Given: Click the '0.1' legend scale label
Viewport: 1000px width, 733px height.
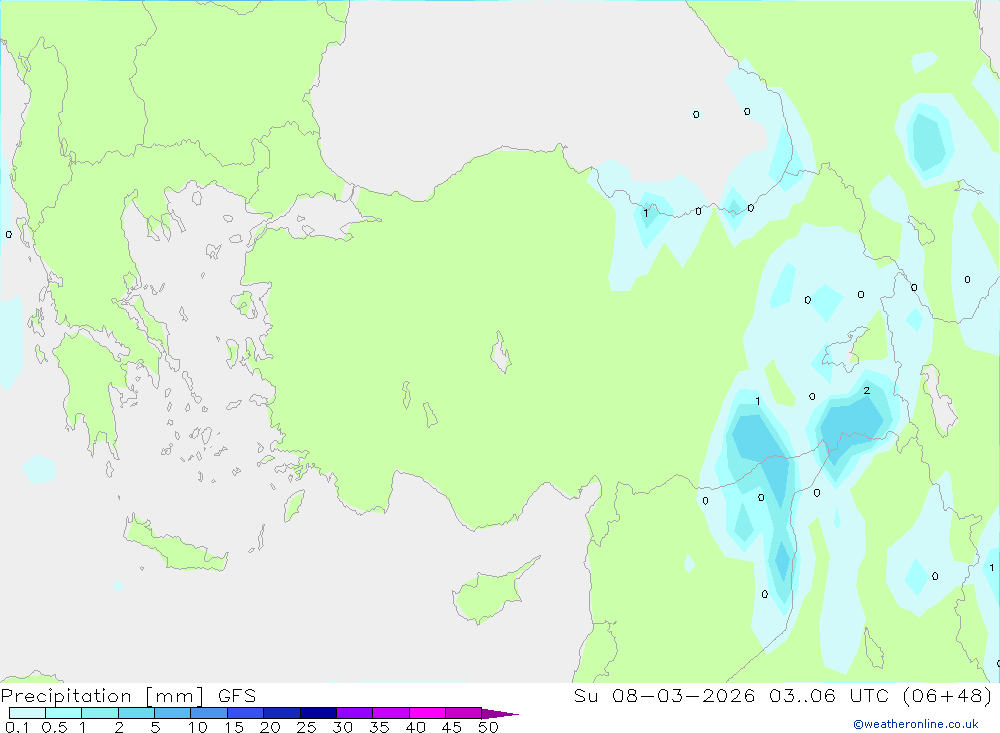Looking at the screenshot, I should coord(17,727).
